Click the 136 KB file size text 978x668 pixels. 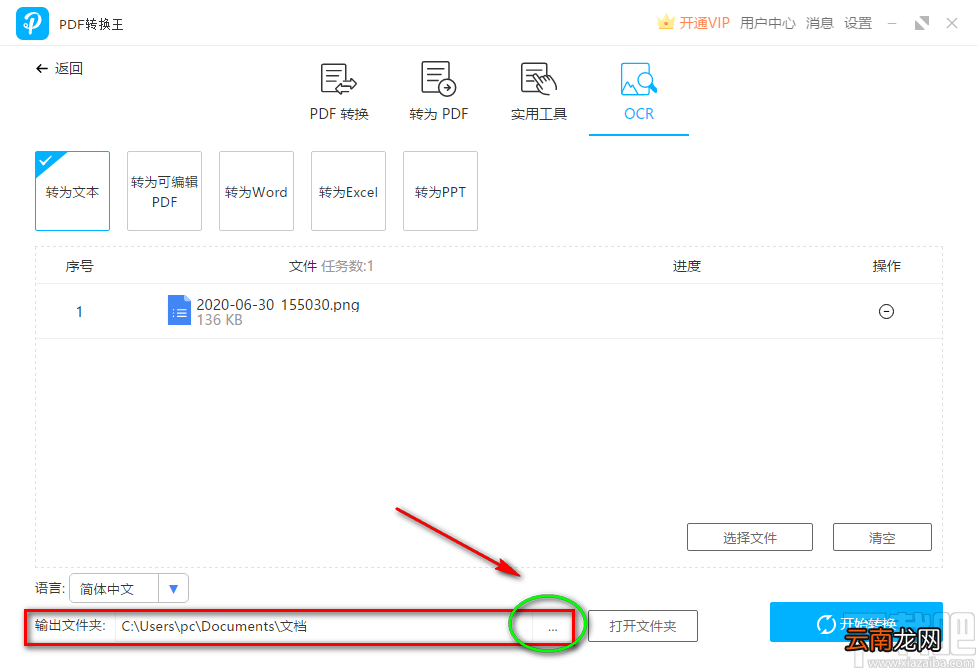(220, 320)
